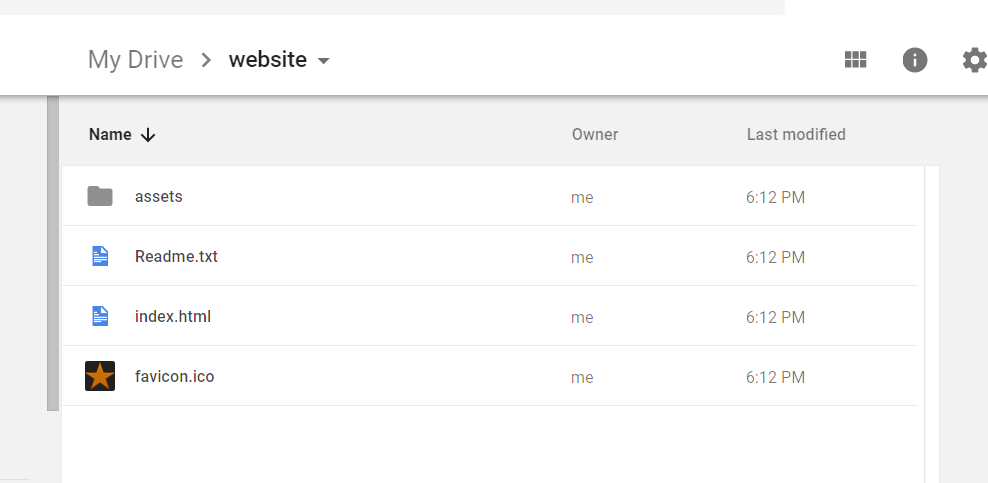Open the settings gear menu
The image size is (988, 483).
(974, 60)
